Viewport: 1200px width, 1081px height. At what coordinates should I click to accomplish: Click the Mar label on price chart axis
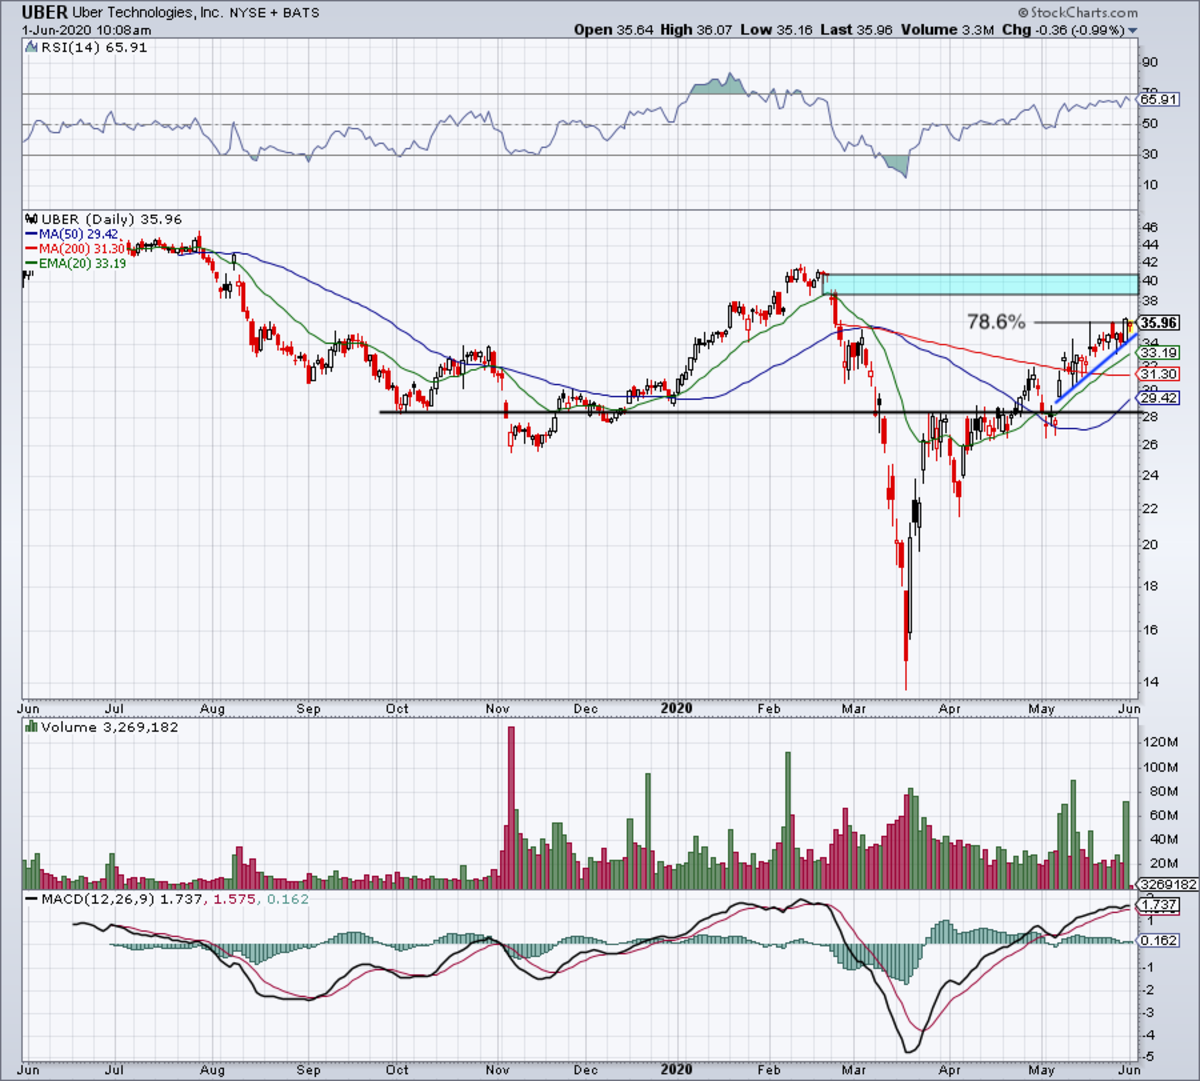tap(853, 708)
